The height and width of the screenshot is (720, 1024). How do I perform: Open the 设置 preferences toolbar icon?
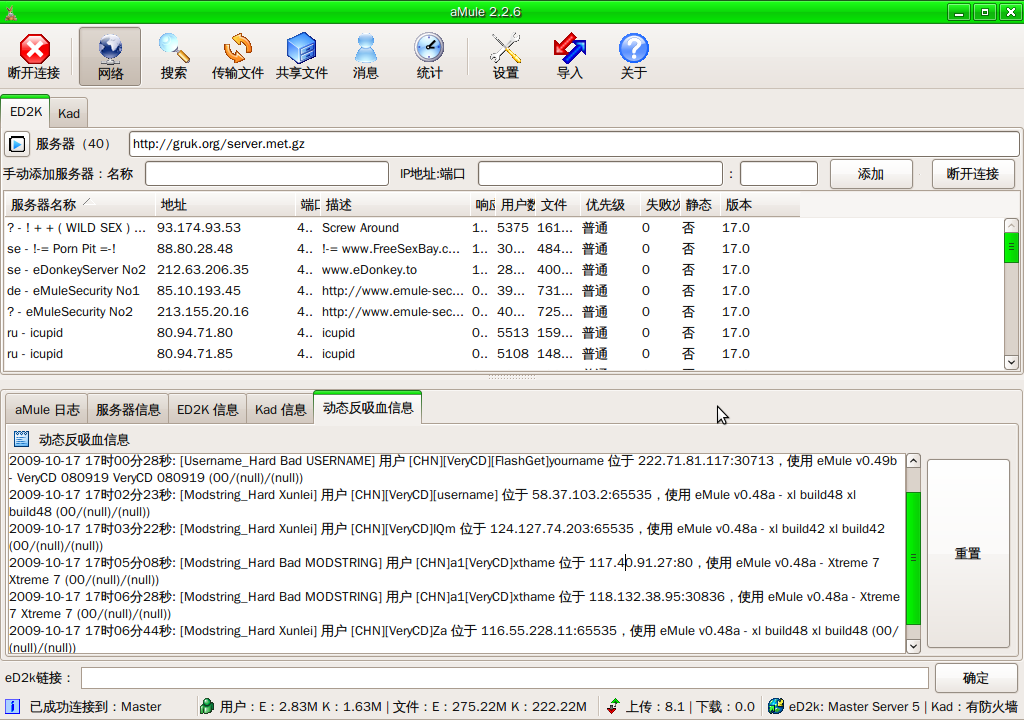[505, 56]
